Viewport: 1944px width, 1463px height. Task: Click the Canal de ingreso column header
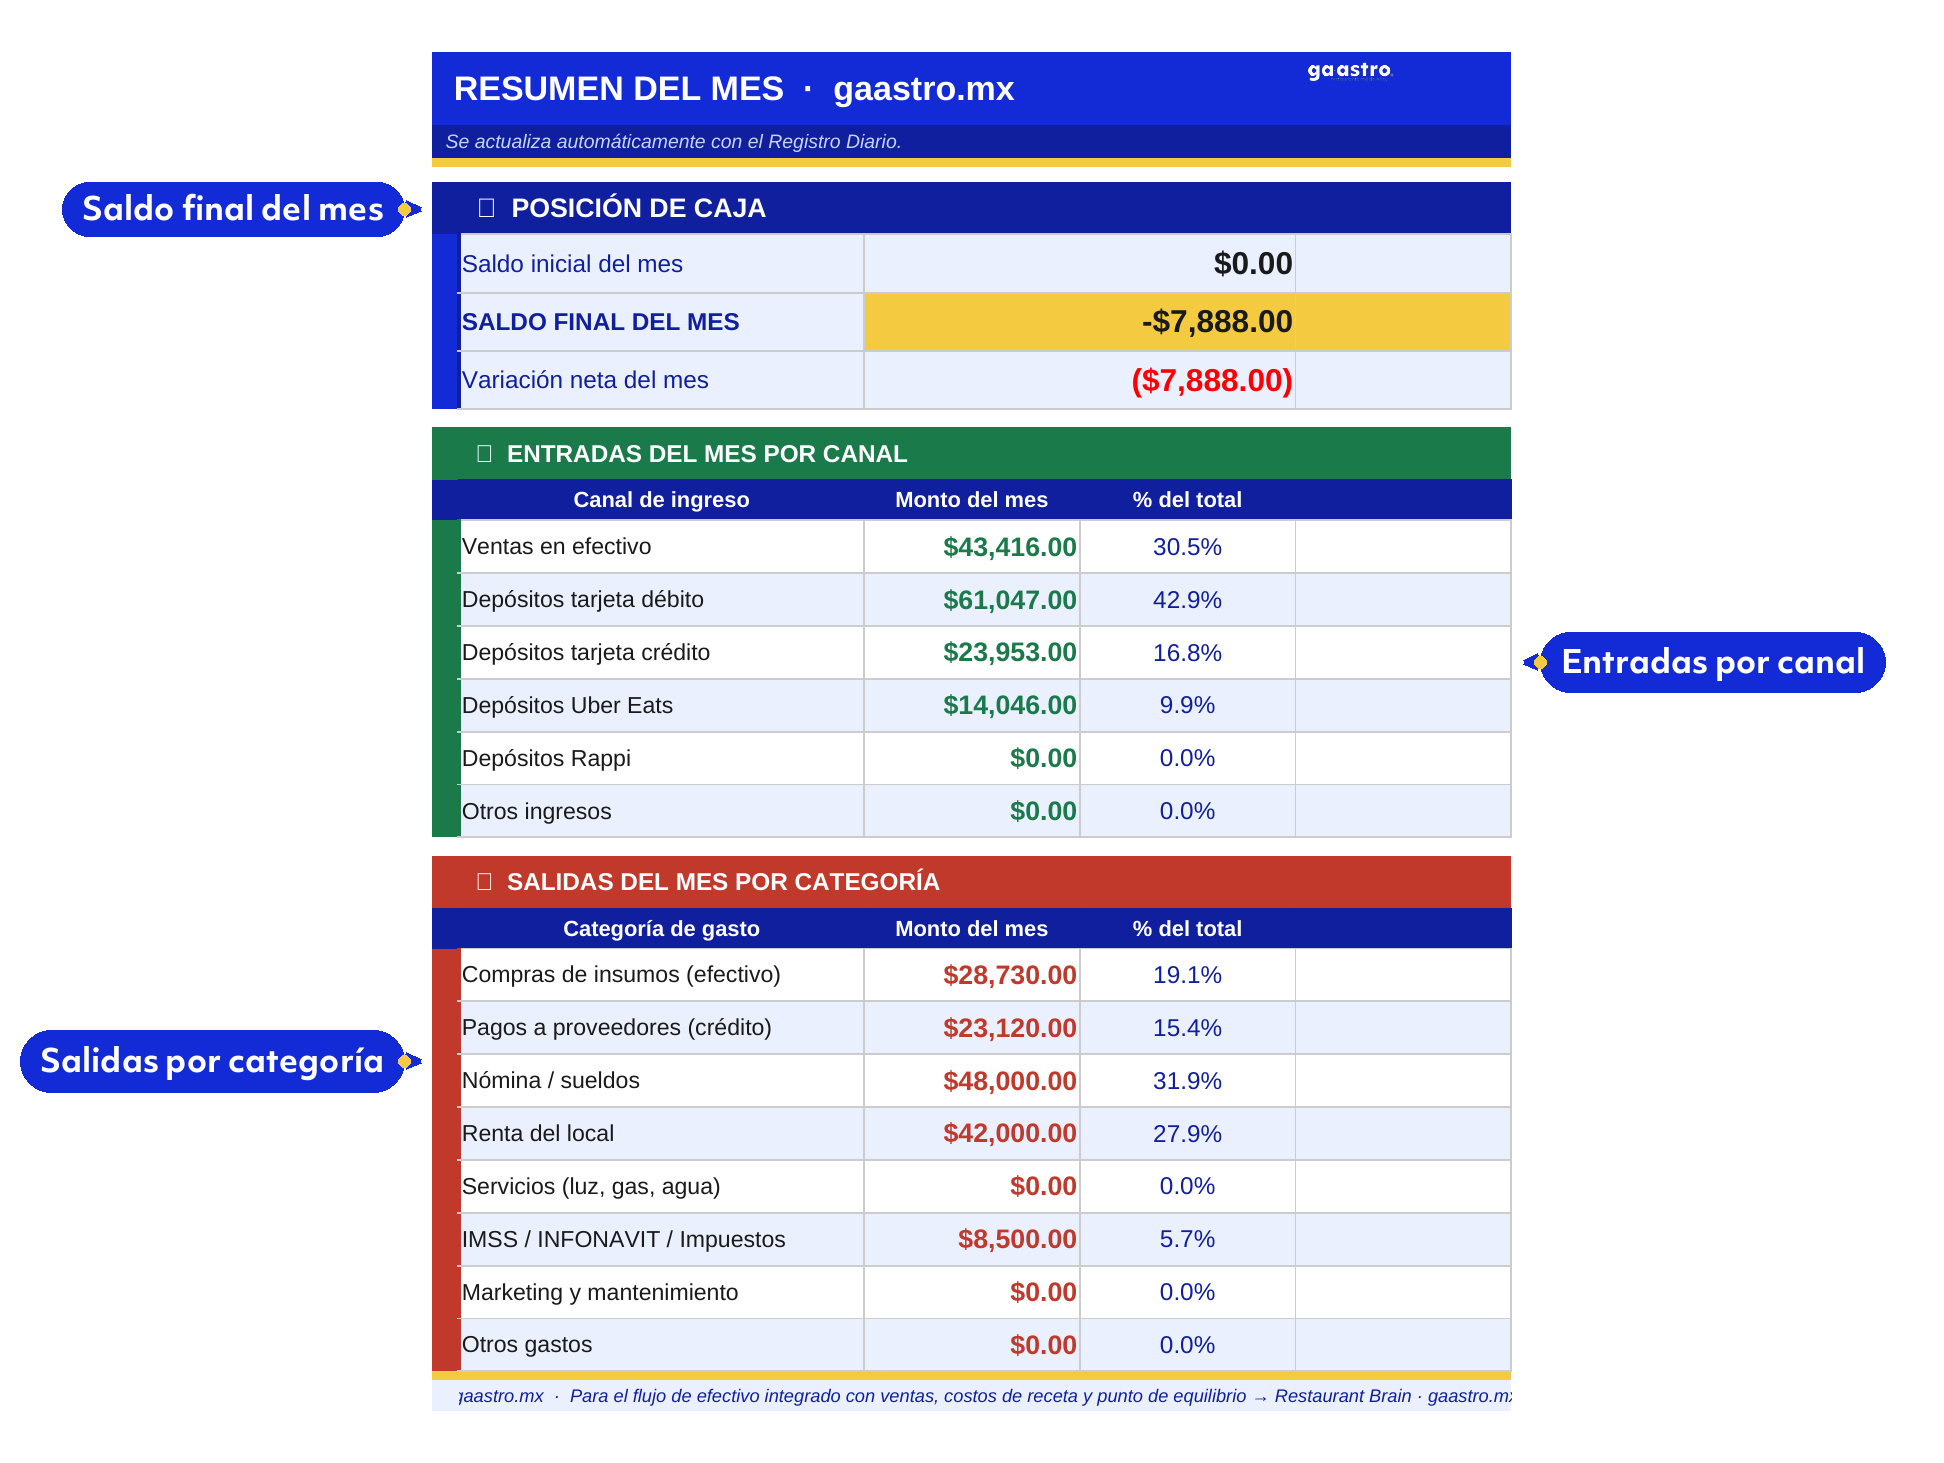point(661,500)
